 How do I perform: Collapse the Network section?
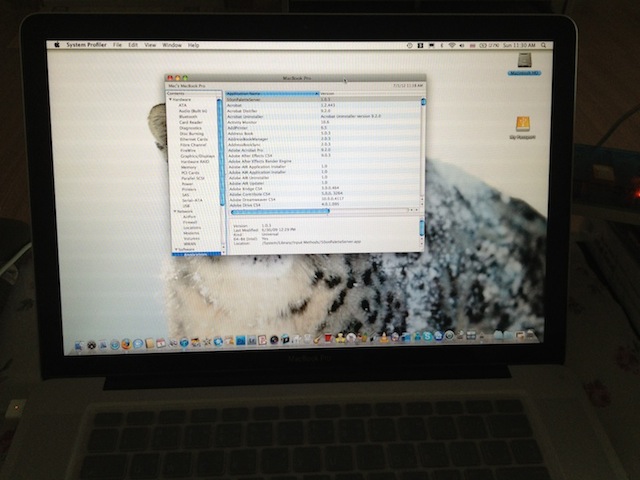(175, 211)
